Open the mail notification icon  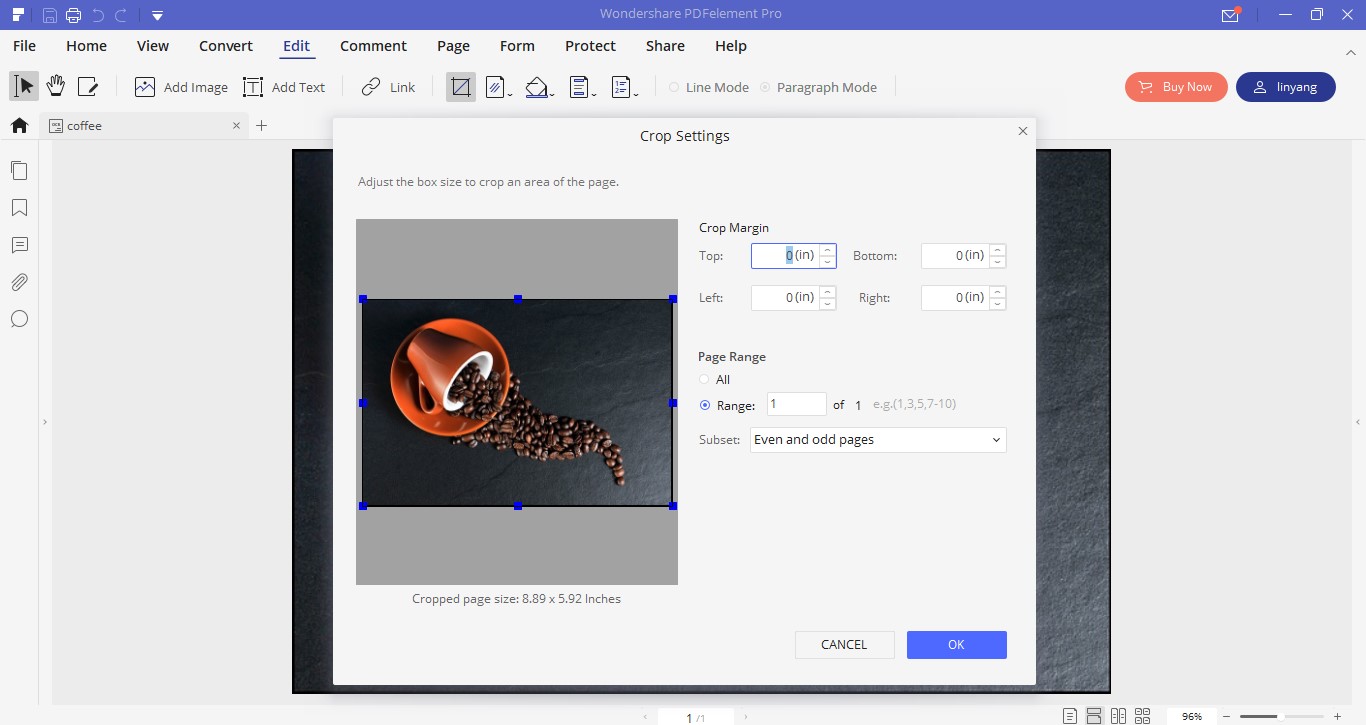point(1231,15)
